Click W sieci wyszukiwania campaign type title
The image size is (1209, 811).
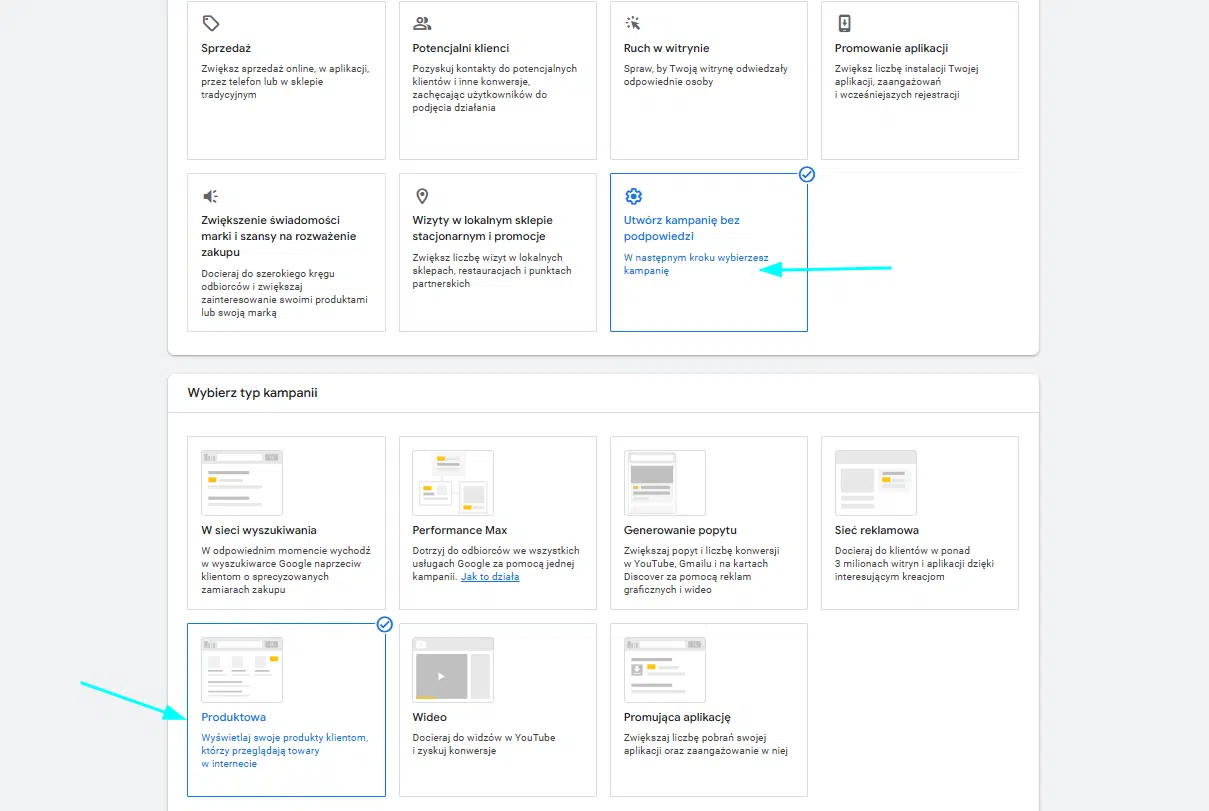[259, 530]
